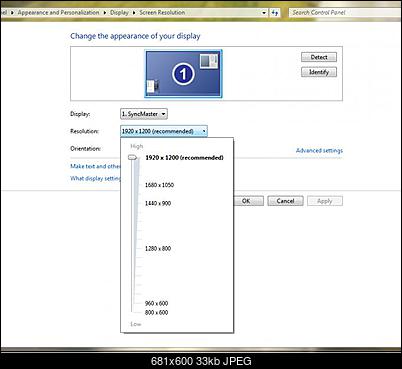402x369 pixels.
Task: Choose the 960 x 600 resolution
Action: [x=156, y=303]
